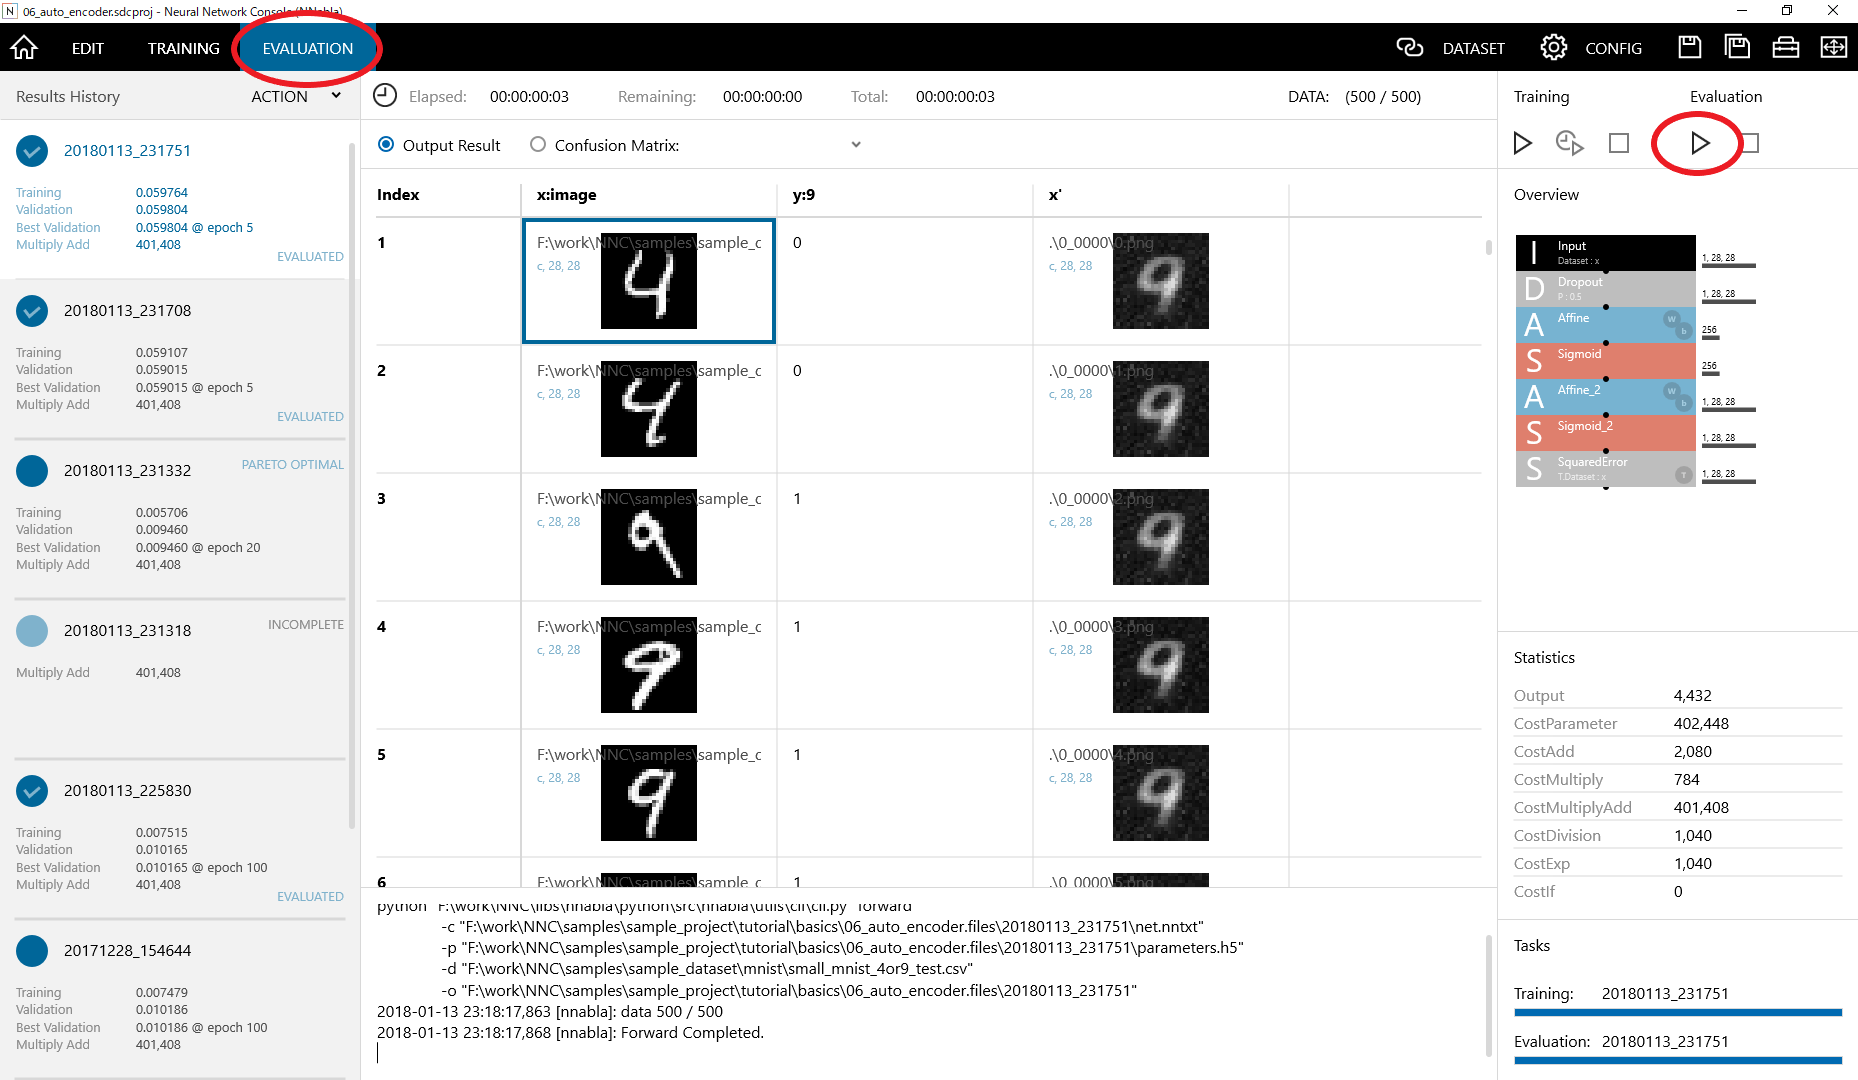This screenshot has height=1080, width=1858.
Task: Select the Confusion Matrix radio button
Action: pos(538,145)
